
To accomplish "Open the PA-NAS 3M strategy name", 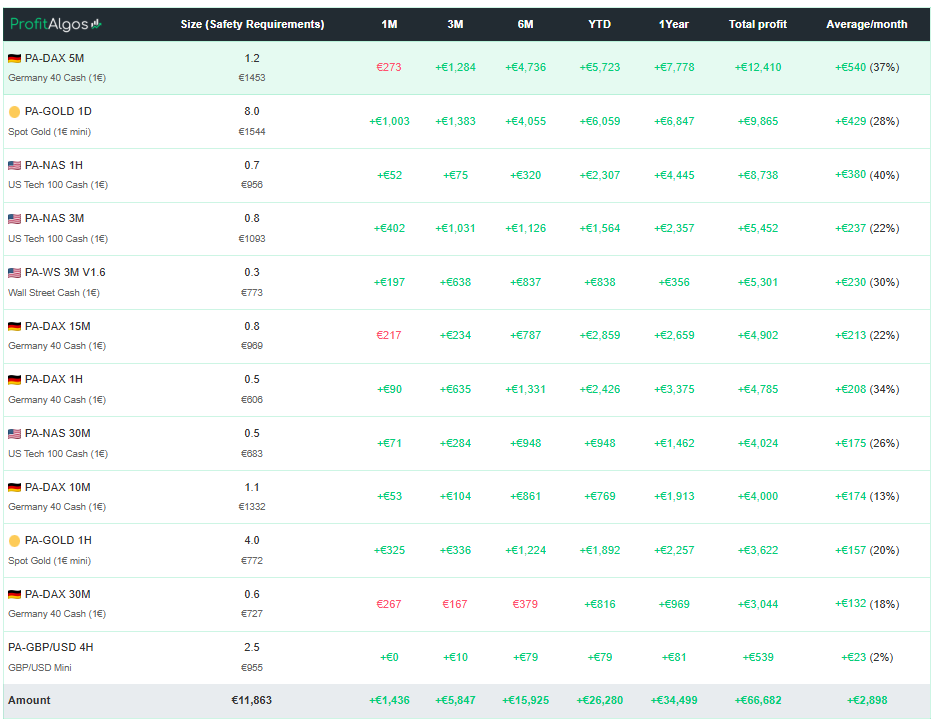I will click(x=54, y=218).
